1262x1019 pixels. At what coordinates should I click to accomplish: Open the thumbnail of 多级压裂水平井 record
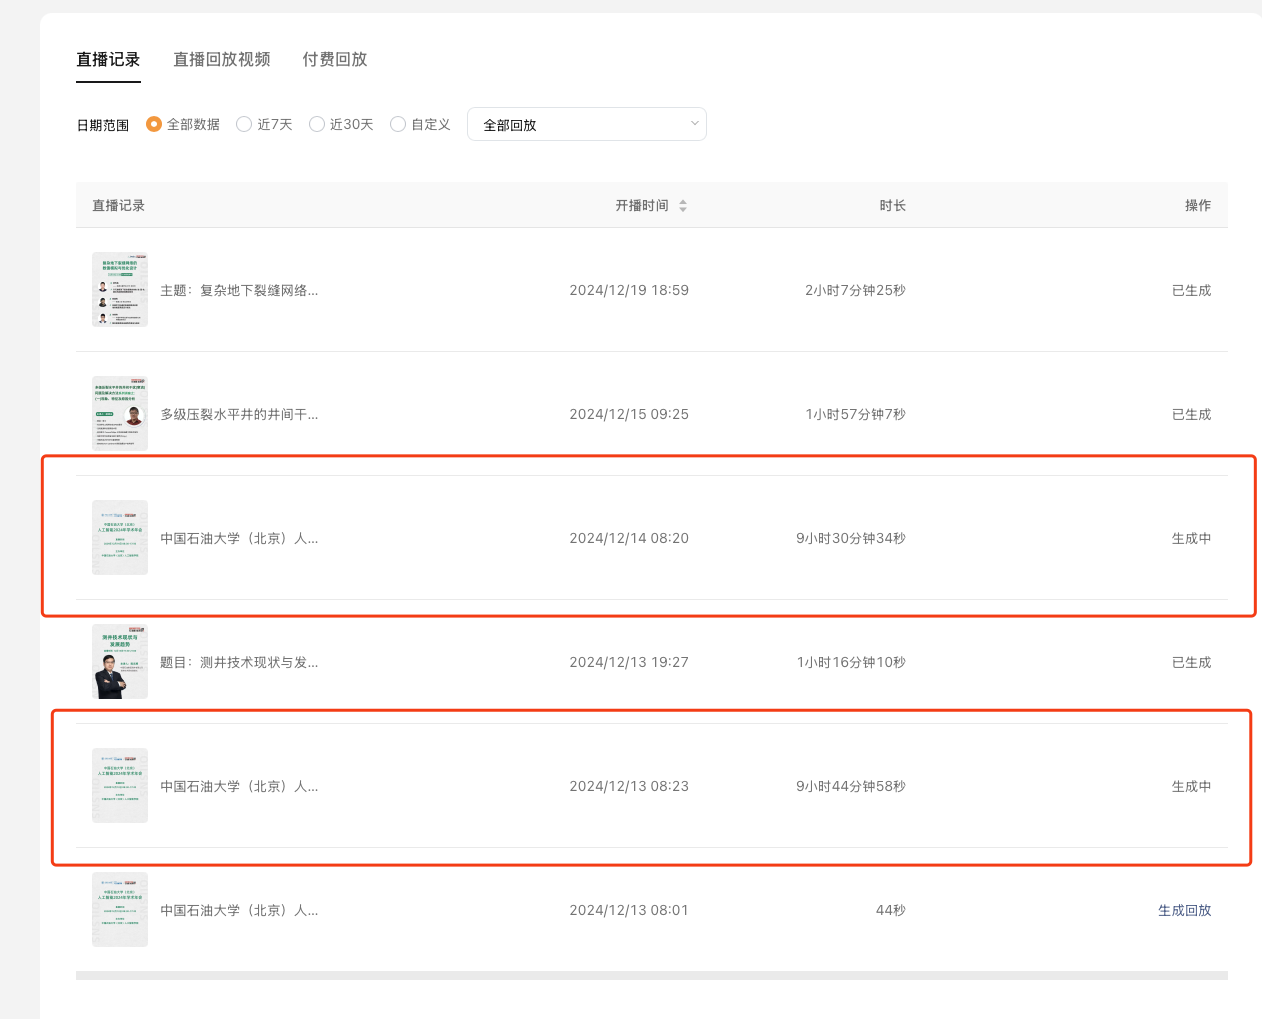click(x=119, y=413)
